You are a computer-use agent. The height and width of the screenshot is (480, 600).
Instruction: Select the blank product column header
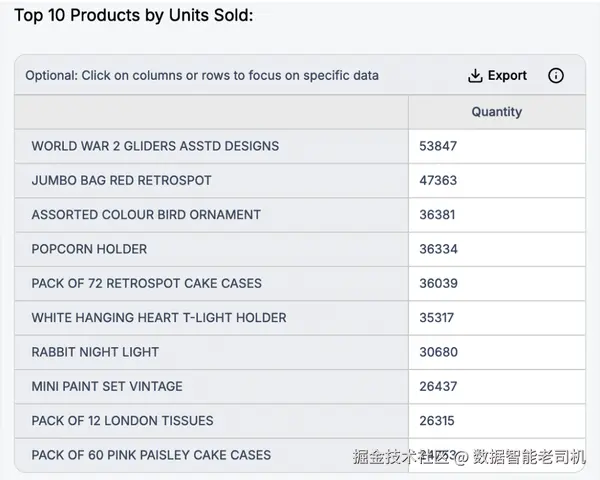(211, 112)
